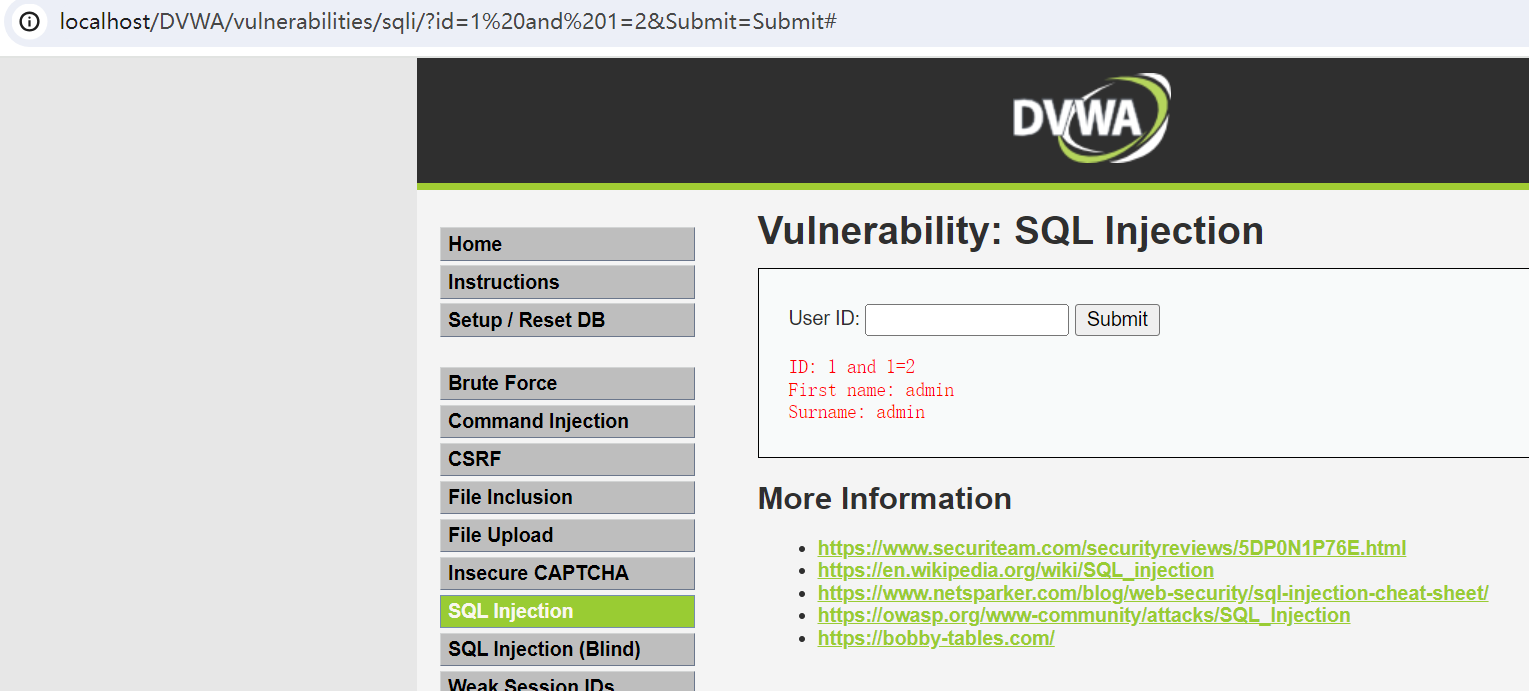Open the Home menu item
Image resolution: width=1529 pixels, height=691 pixels.
point(567,244)
